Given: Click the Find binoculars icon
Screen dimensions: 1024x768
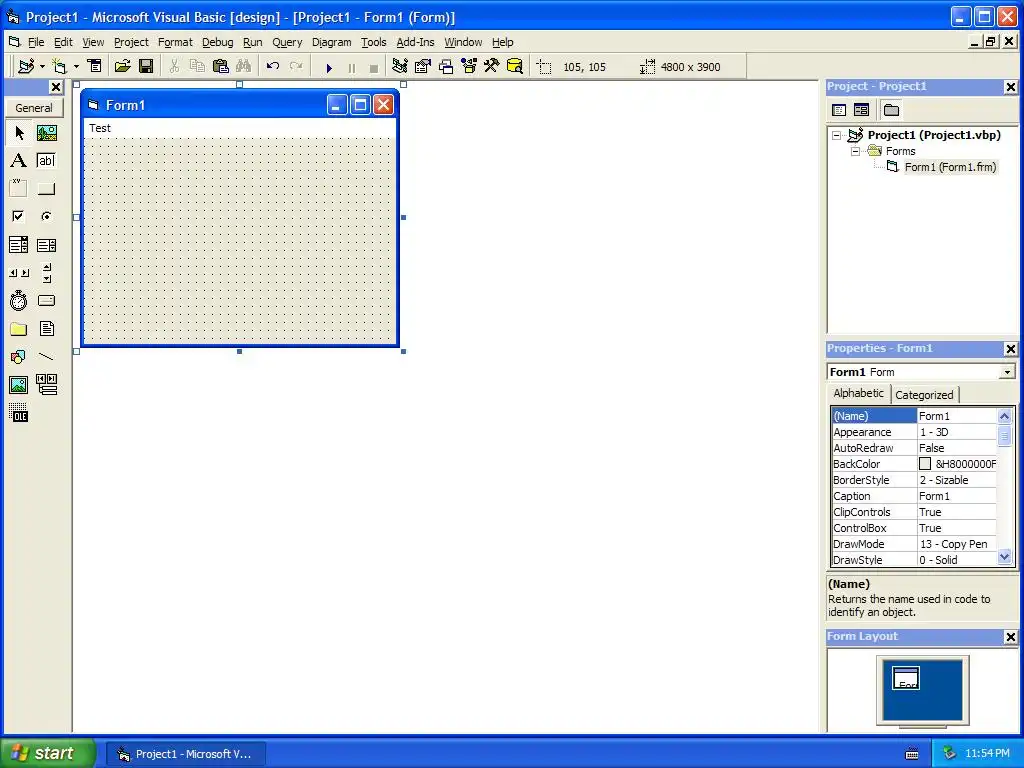Looking at the screenshot, I should click(244, 67).
